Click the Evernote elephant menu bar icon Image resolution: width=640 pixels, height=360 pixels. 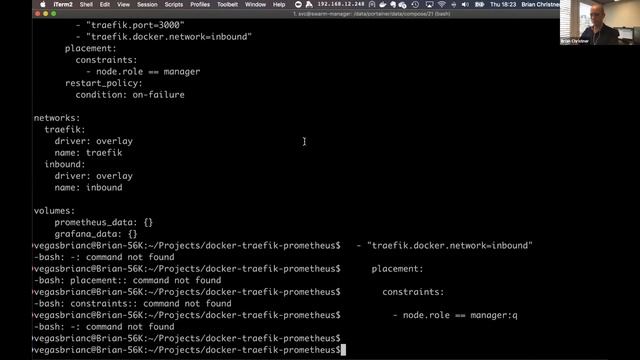pos(393,4)
